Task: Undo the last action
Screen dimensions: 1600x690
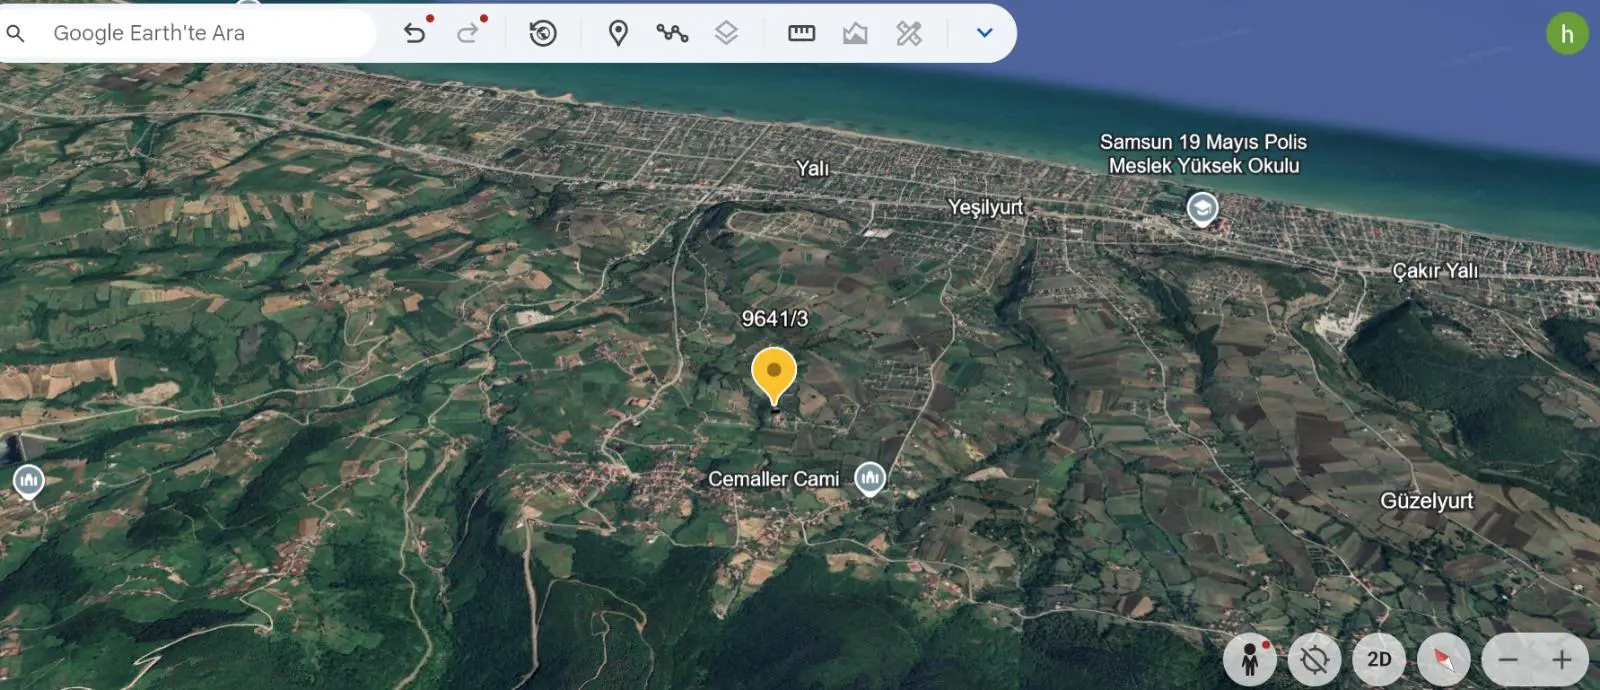Action: [x=415, y=33]
